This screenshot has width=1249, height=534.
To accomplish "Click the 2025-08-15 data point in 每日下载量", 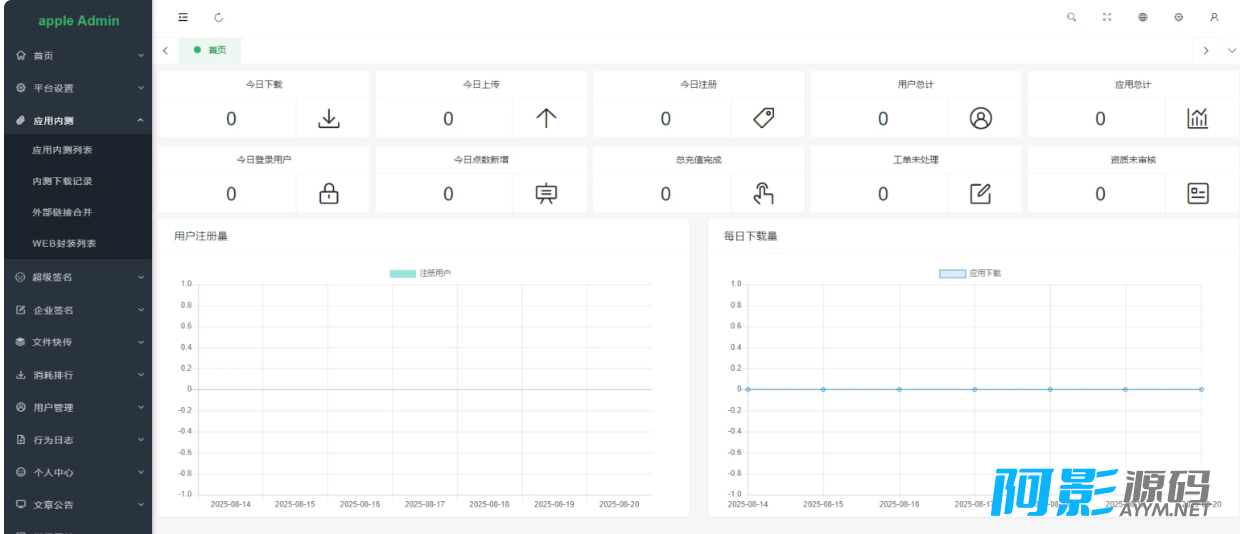I will 823,389.
